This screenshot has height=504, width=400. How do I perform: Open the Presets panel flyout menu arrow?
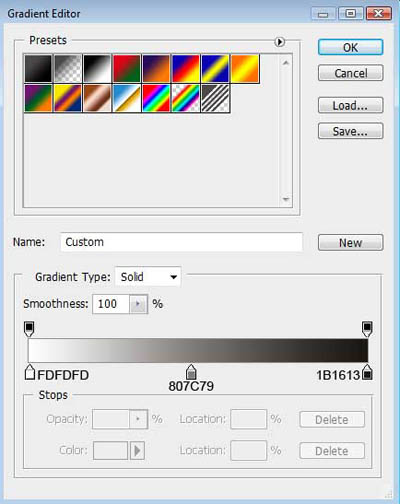[x=280, y=42]
